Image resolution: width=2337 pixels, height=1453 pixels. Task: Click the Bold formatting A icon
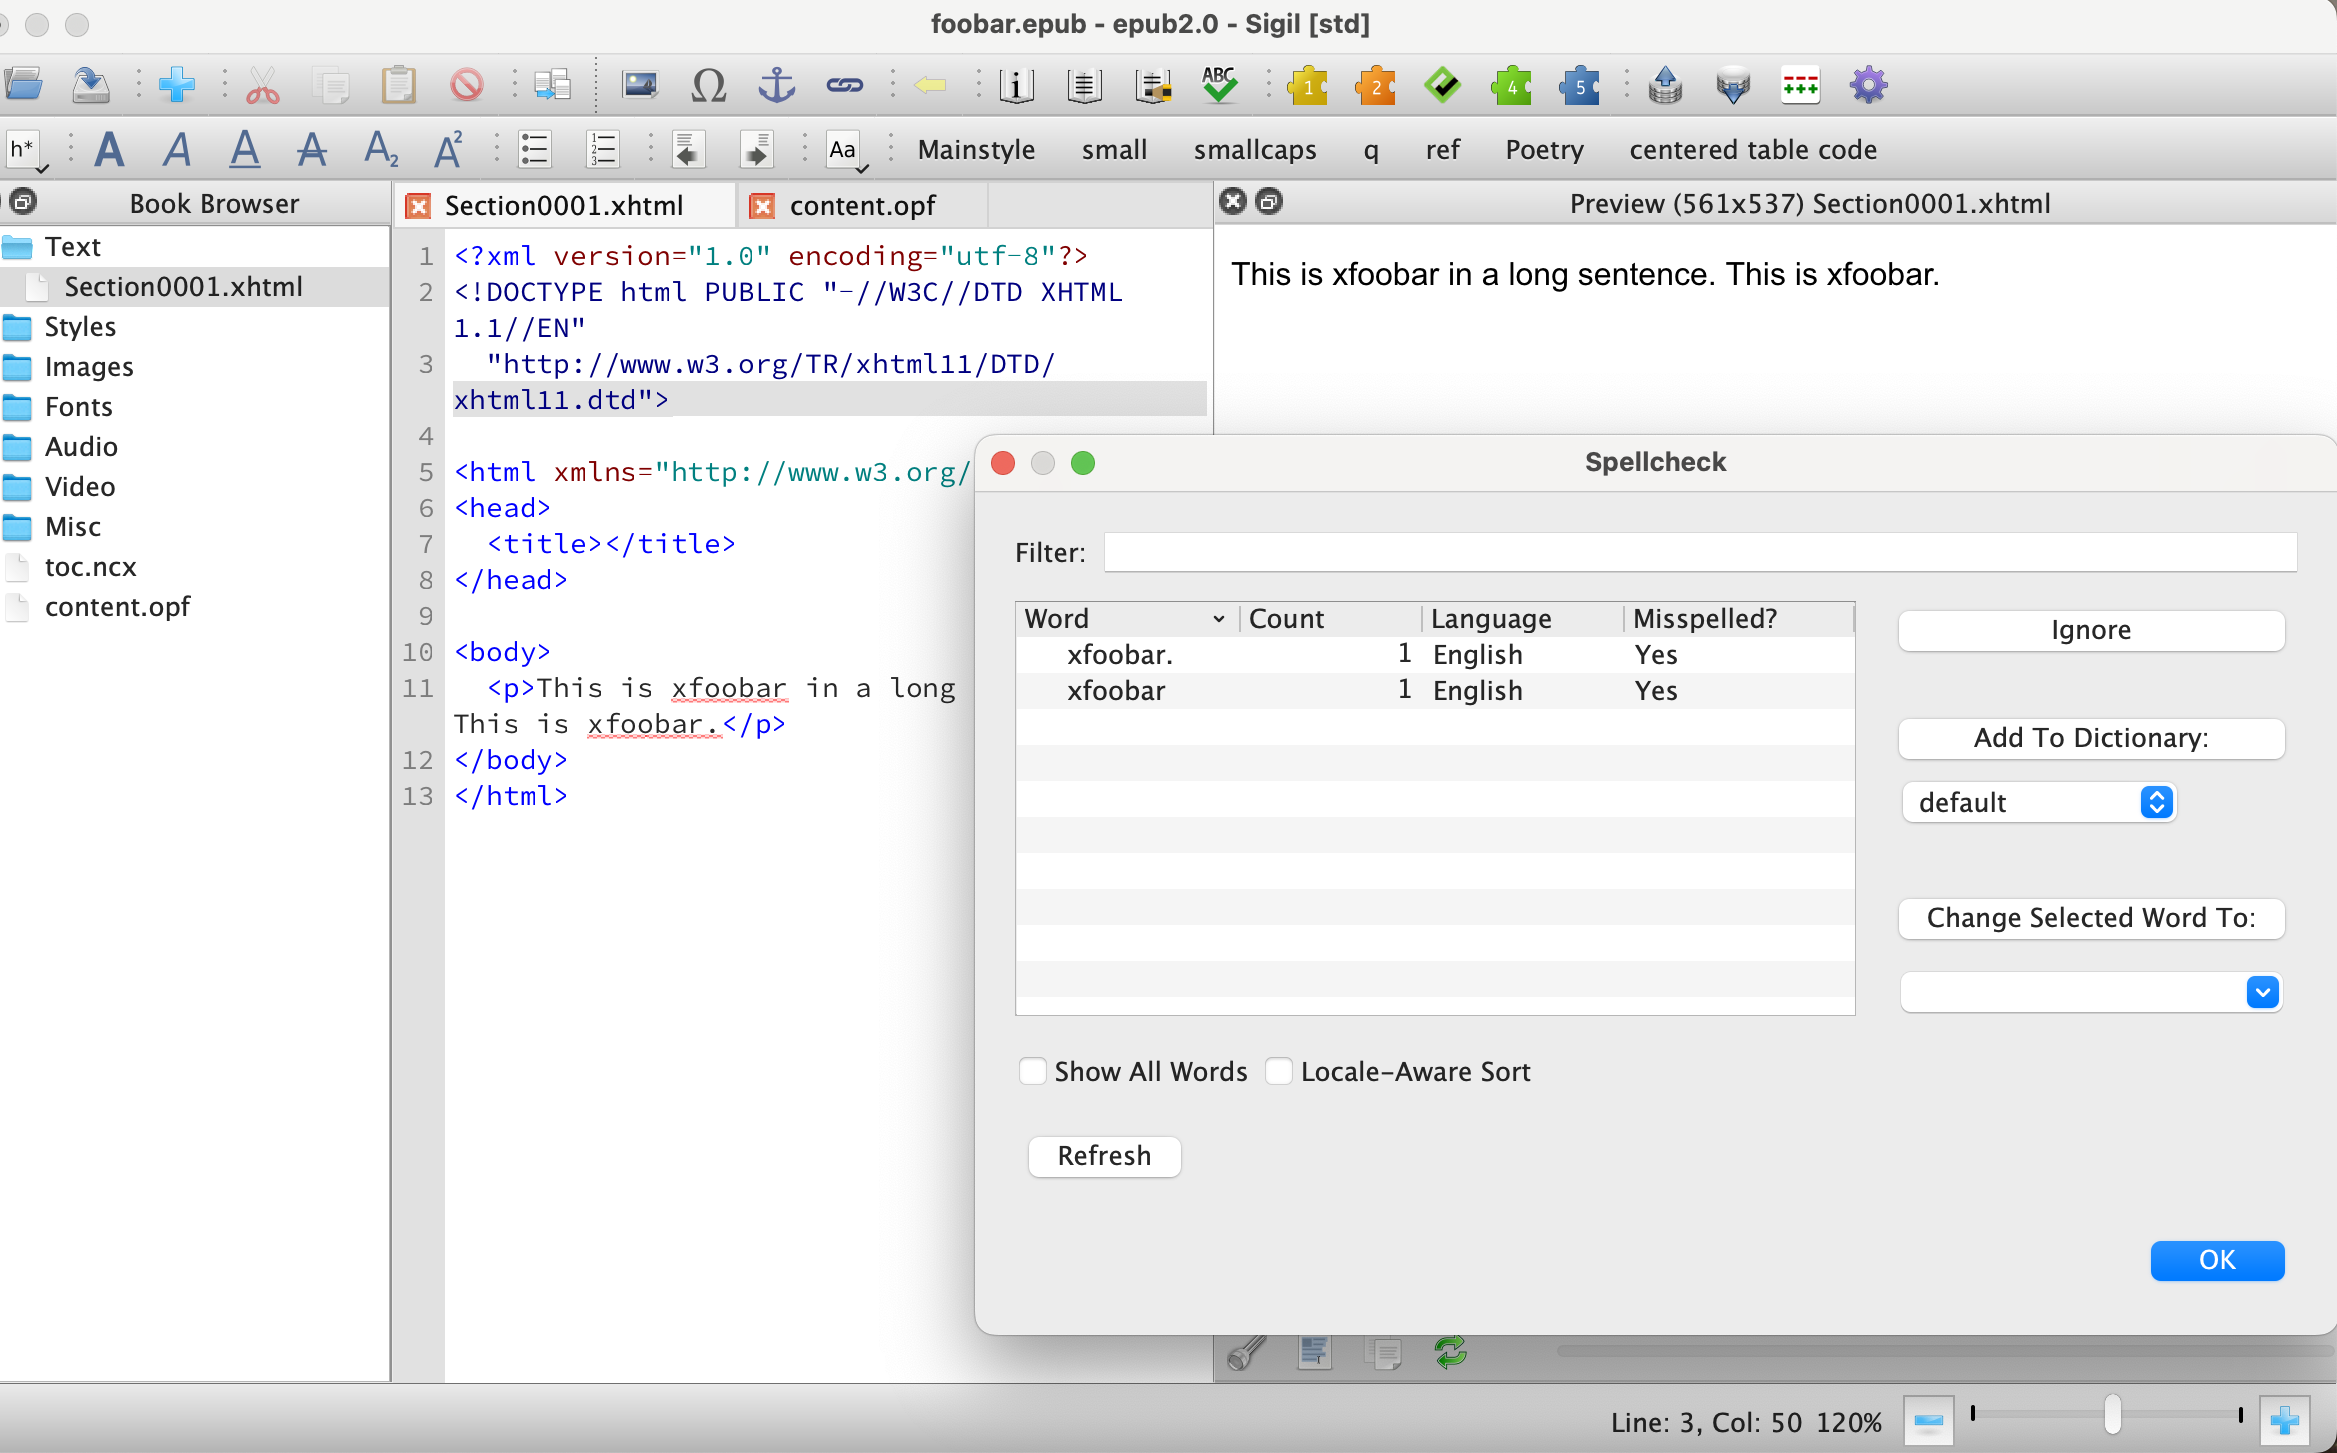tap(109, 150)
